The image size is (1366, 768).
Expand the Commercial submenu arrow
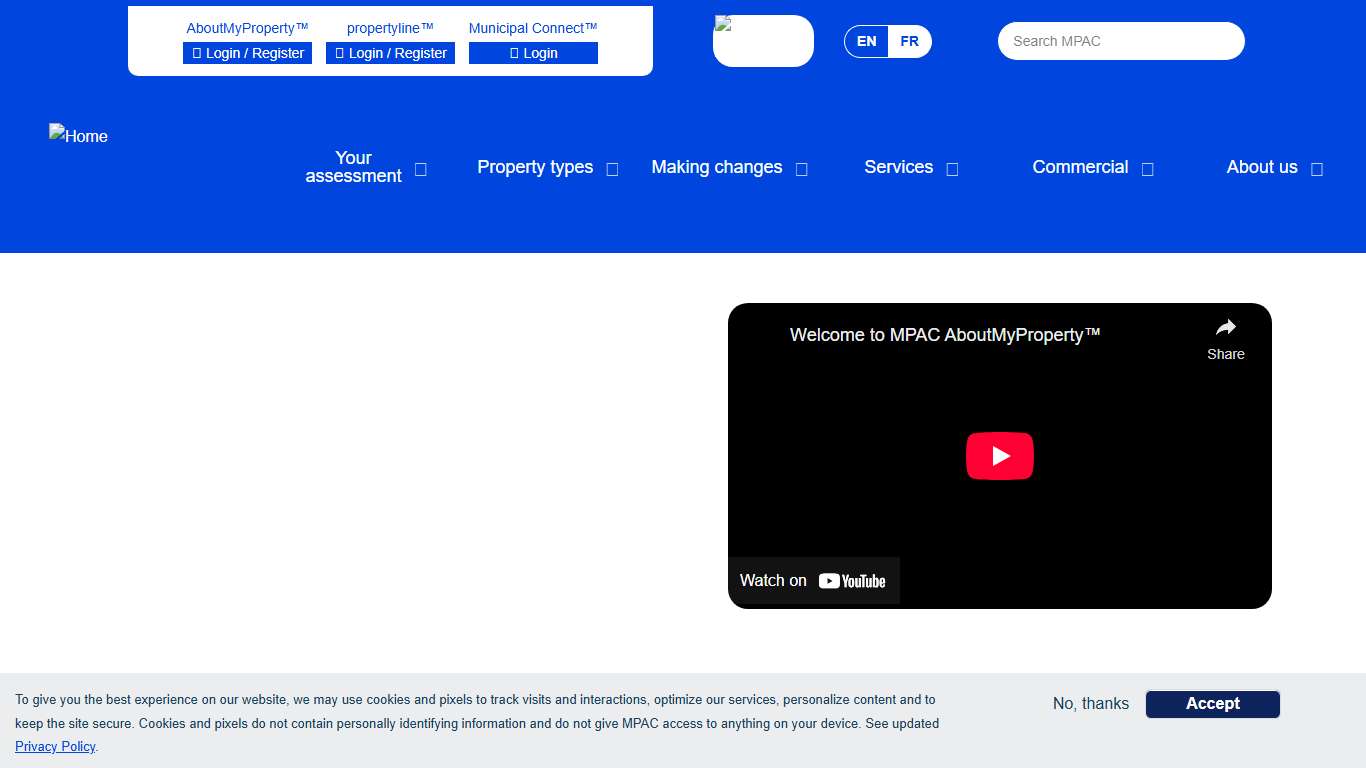(1147, 169)
